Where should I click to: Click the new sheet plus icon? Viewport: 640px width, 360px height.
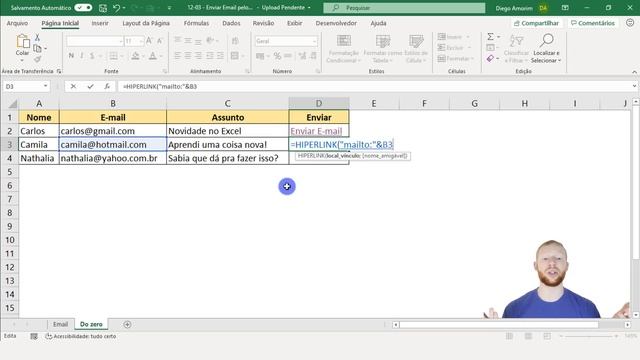[127, 324]
